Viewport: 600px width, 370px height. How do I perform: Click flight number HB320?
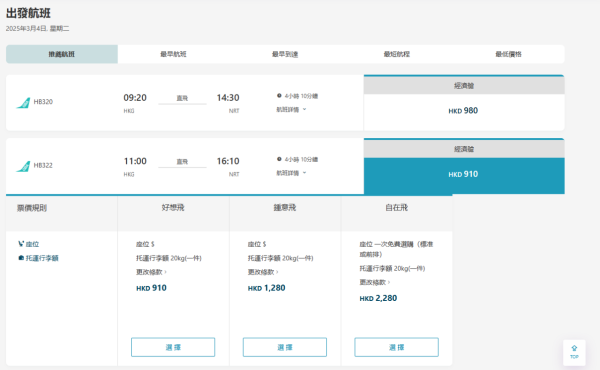43,102
